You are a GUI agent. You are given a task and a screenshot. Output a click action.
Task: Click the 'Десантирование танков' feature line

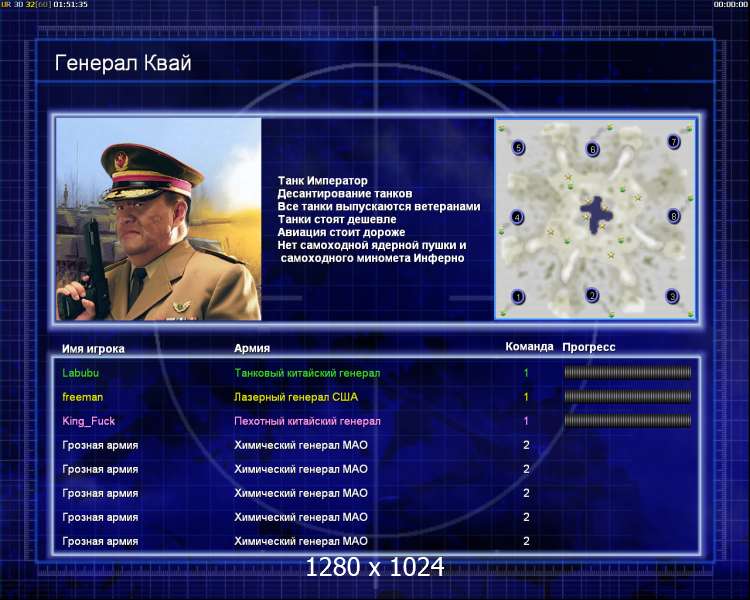[x=345, y=194]
